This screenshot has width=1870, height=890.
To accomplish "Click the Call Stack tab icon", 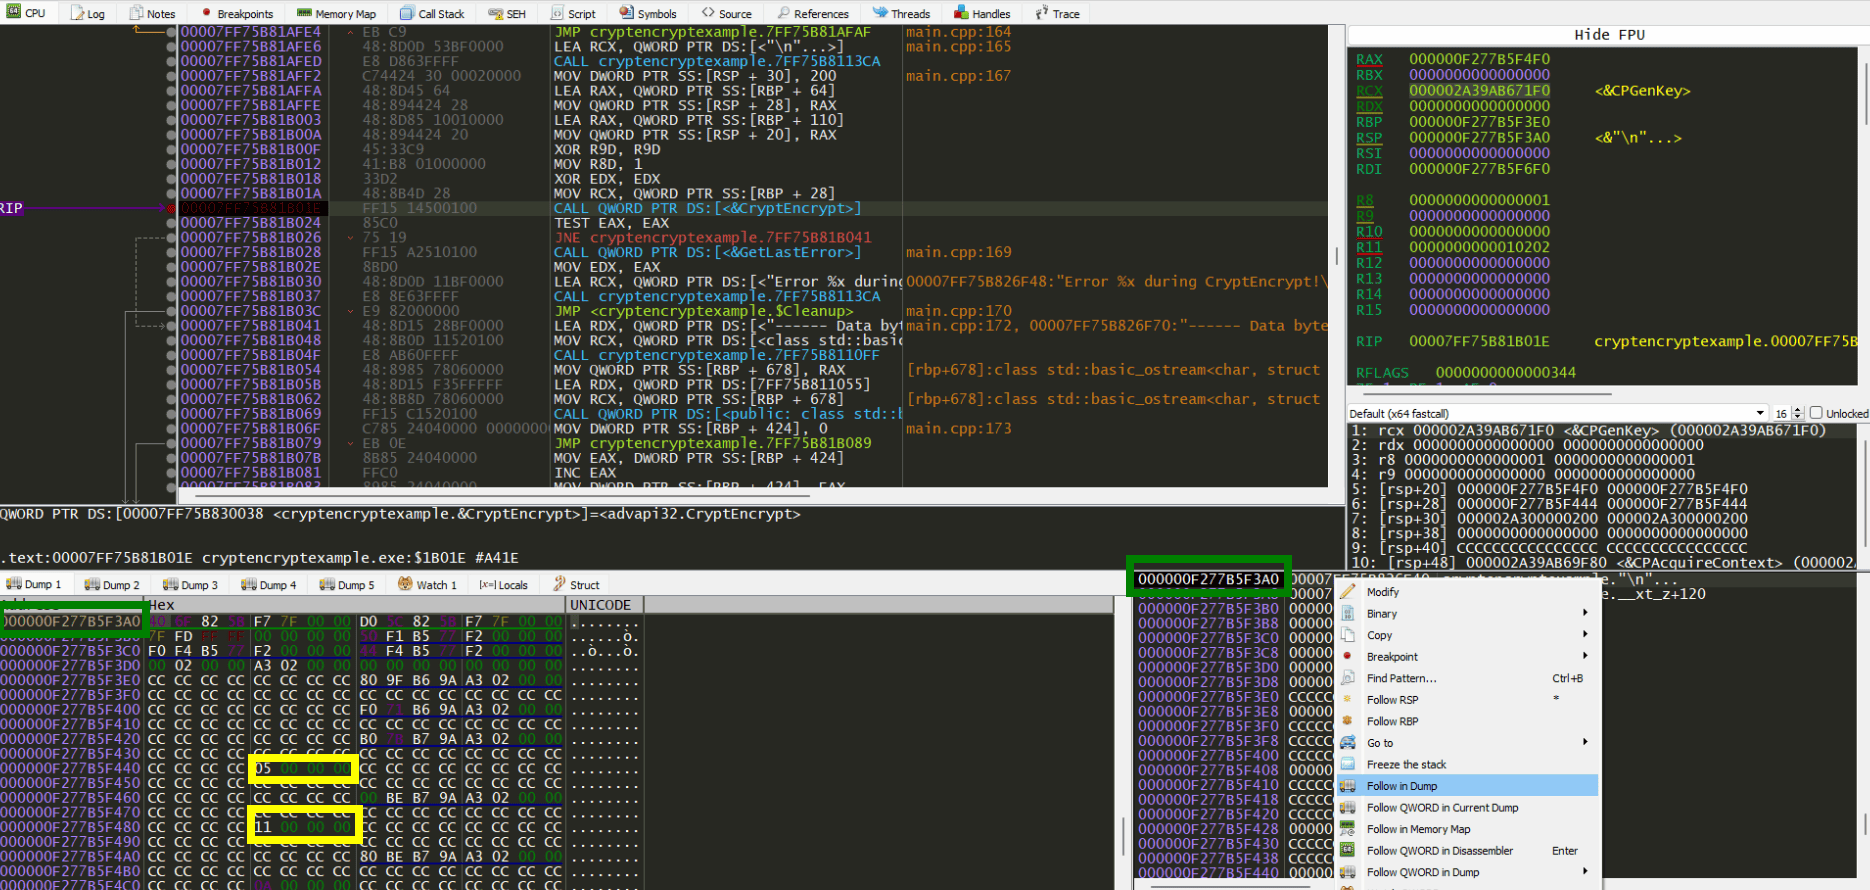I will [x=407, y=13].
